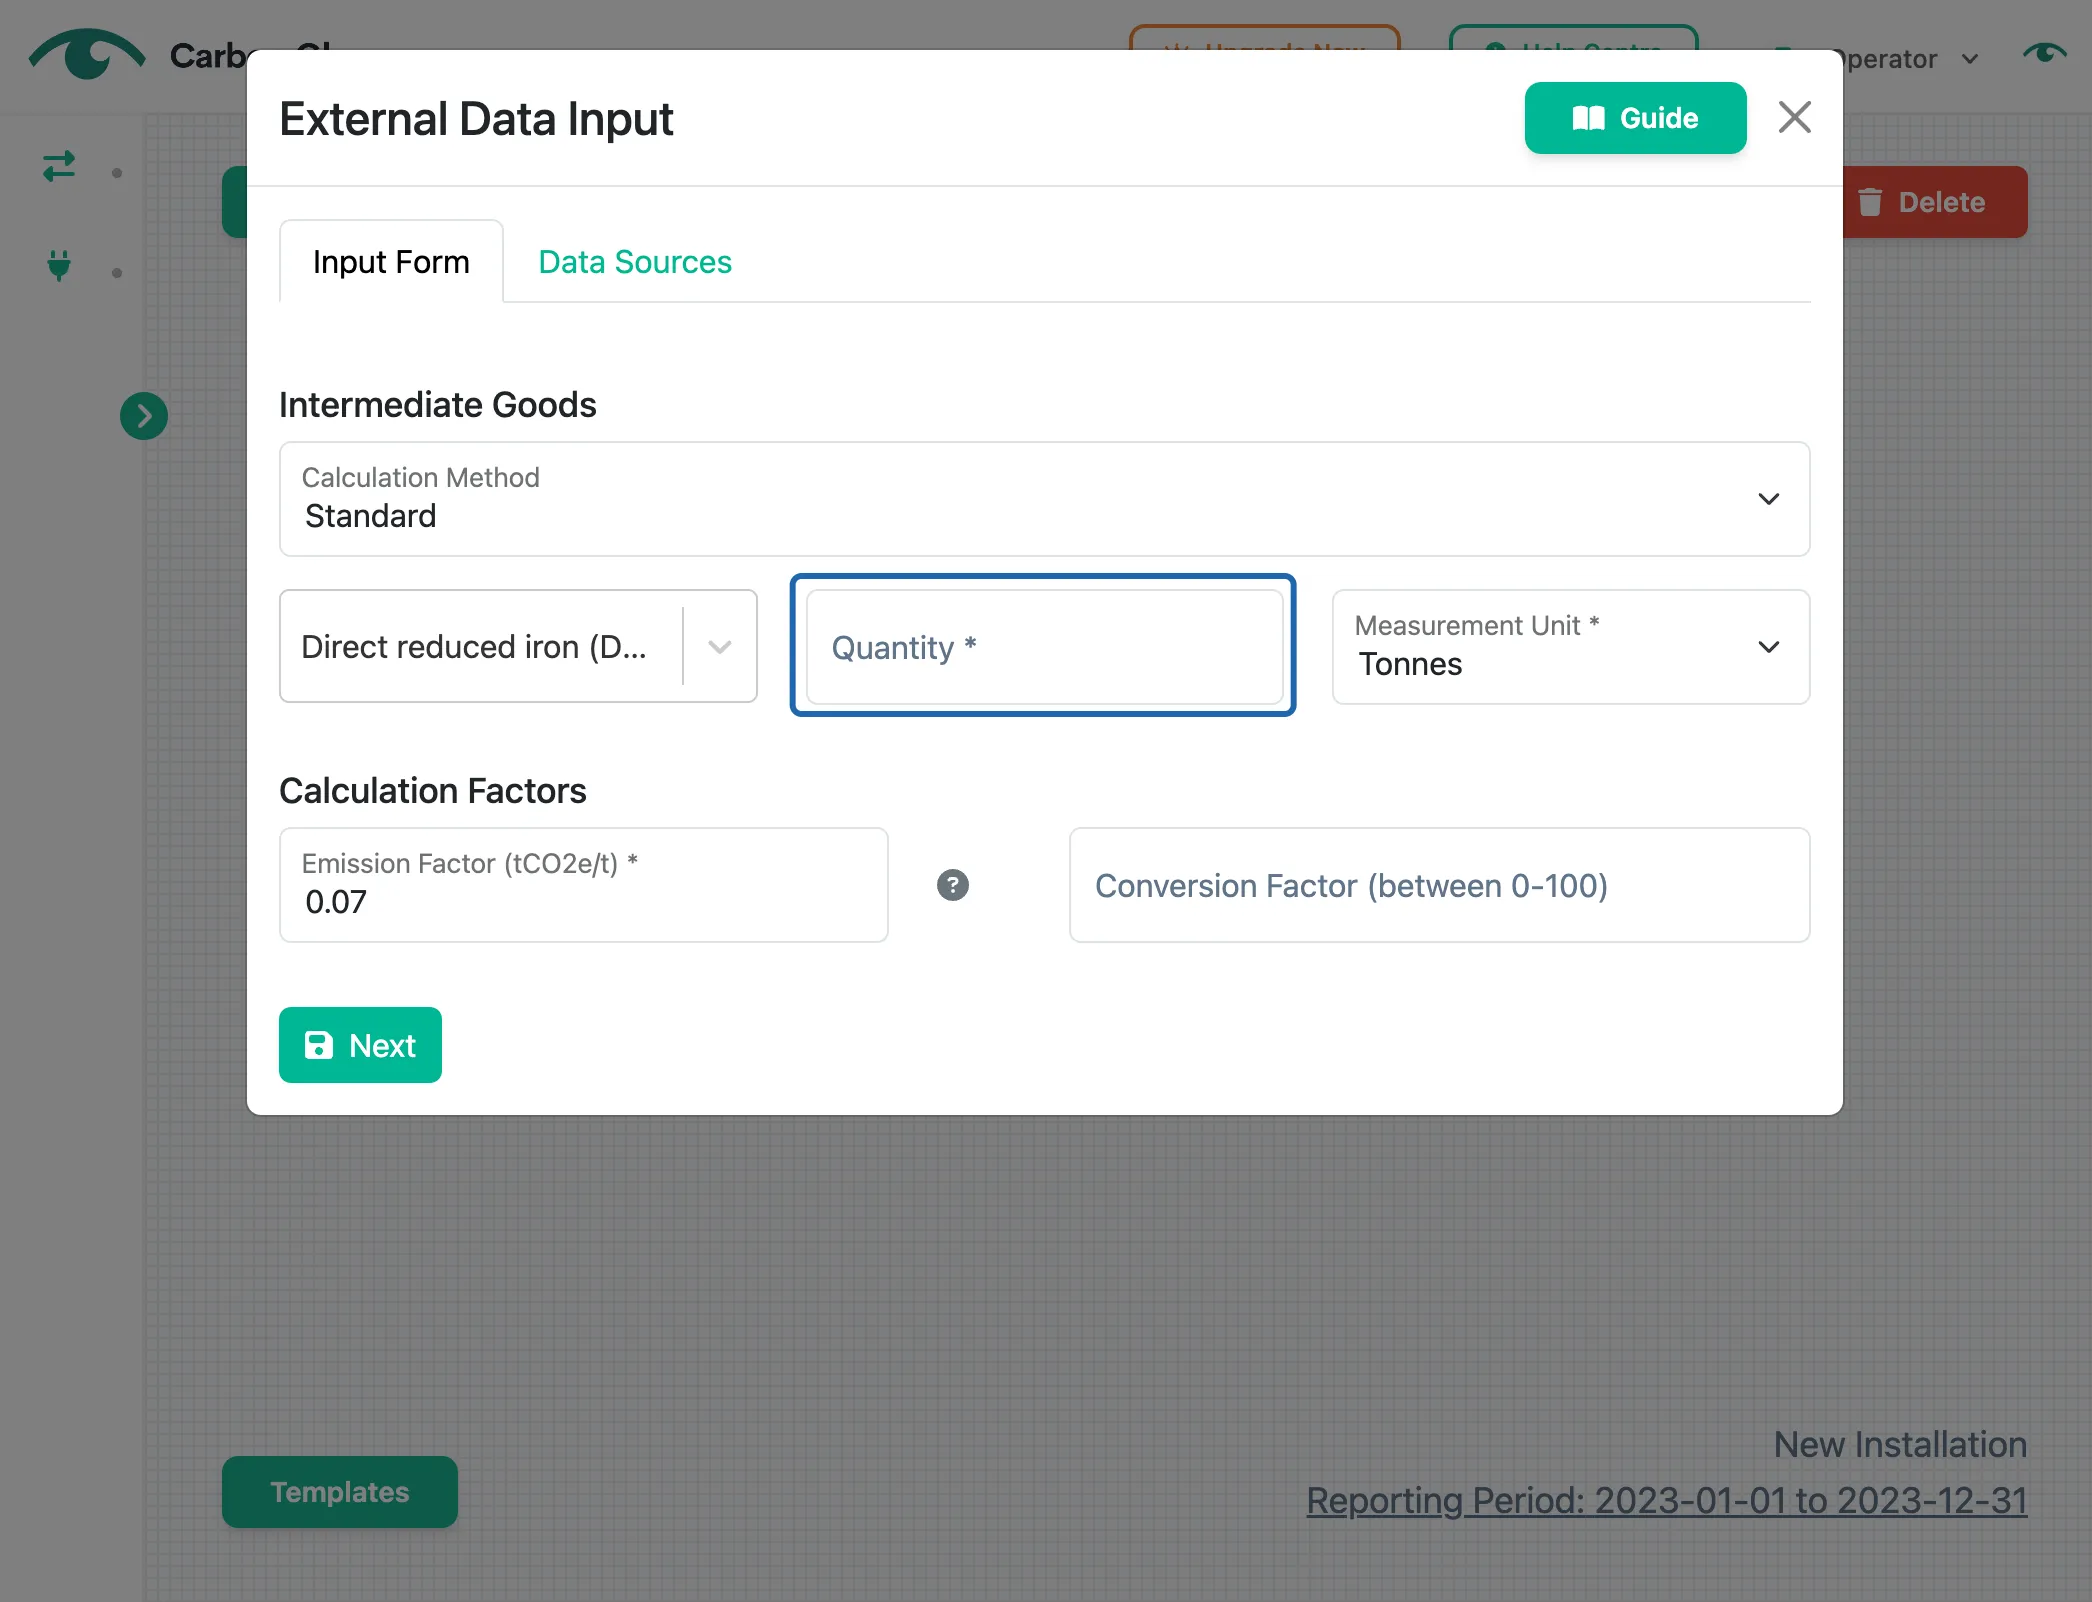Click the Emission Factor field
The image size is (2092, 1602).
(x=584, y=885)
